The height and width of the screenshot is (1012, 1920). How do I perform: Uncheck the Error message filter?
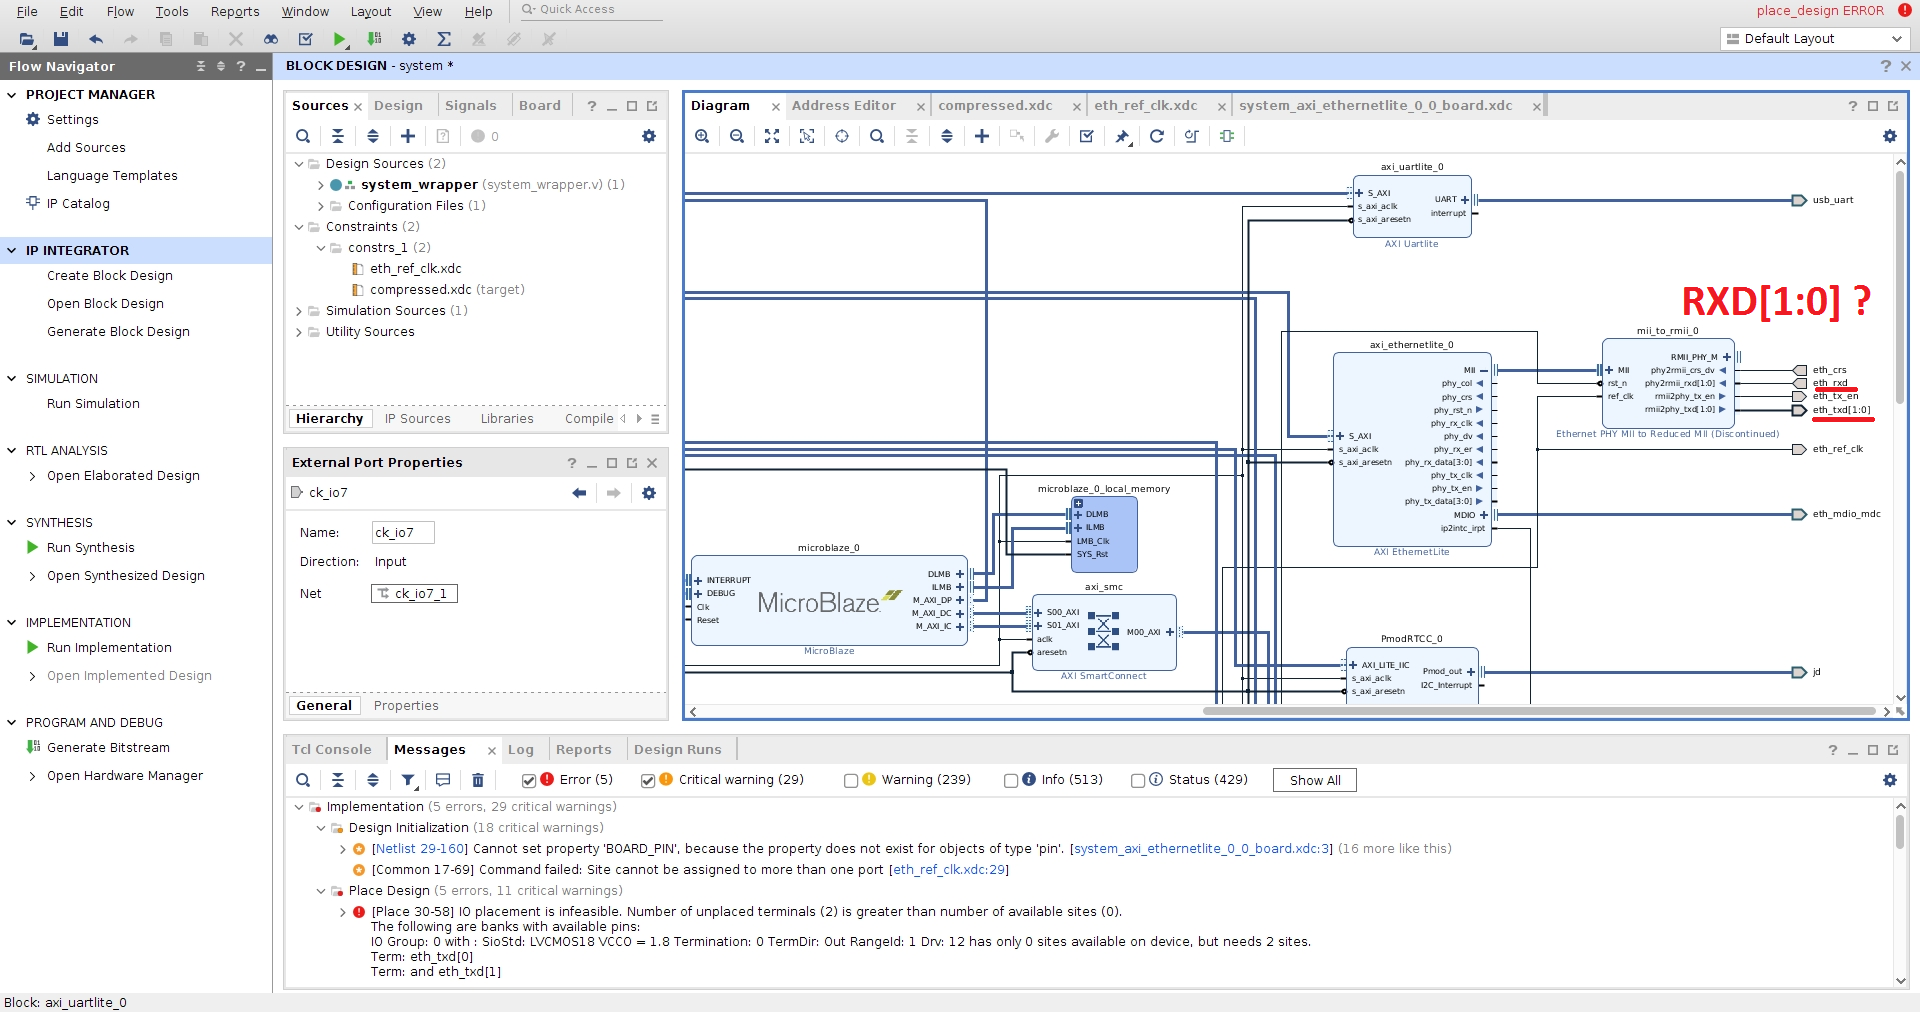tap(529, 780)
